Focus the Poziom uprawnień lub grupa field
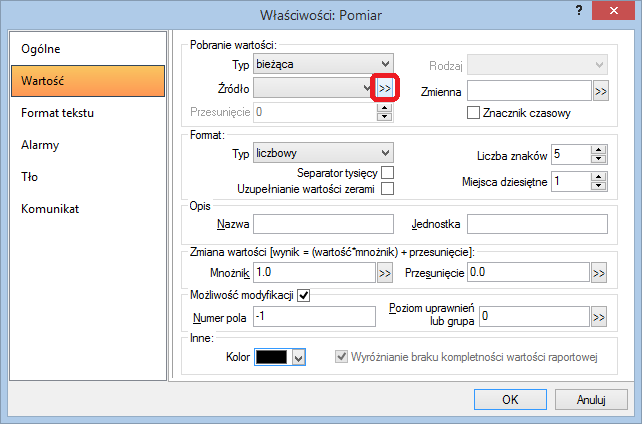642x424 pixels. pos(534,317)
